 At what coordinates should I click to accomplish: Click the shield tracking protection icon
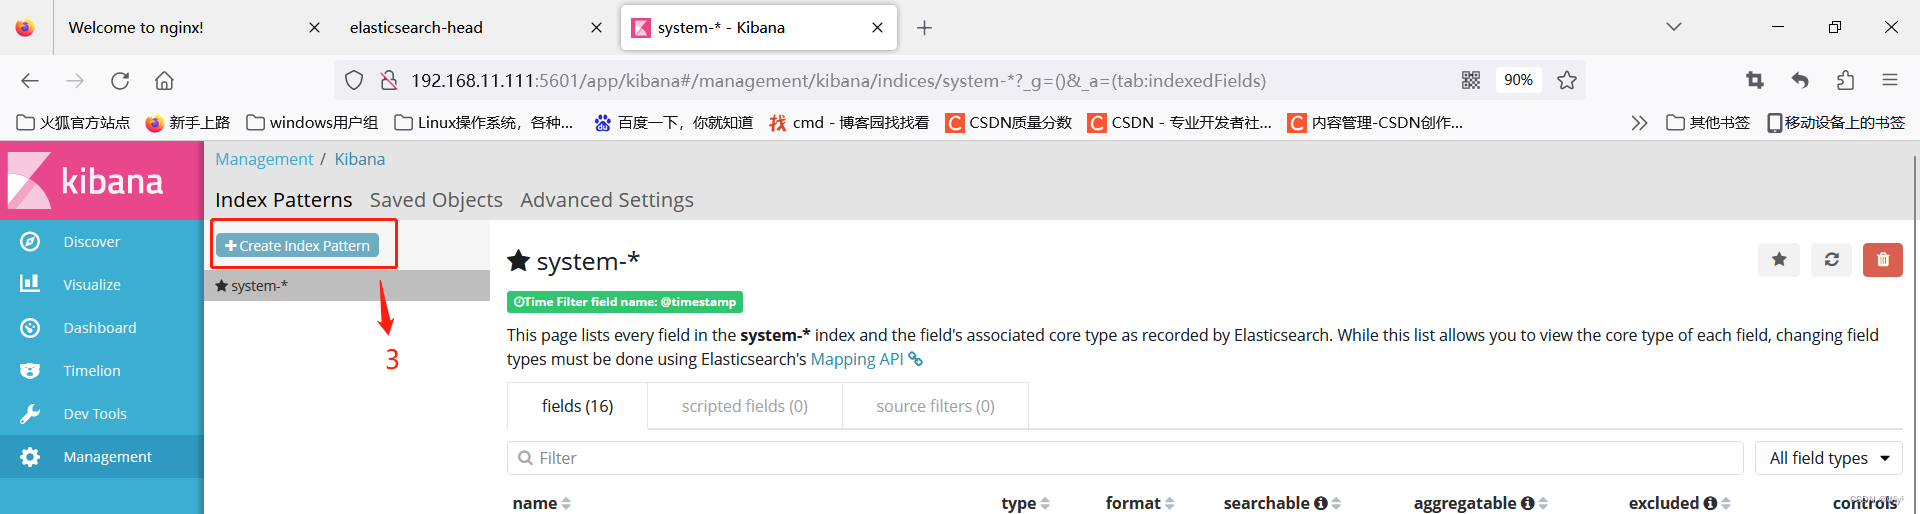coord(354,80)
